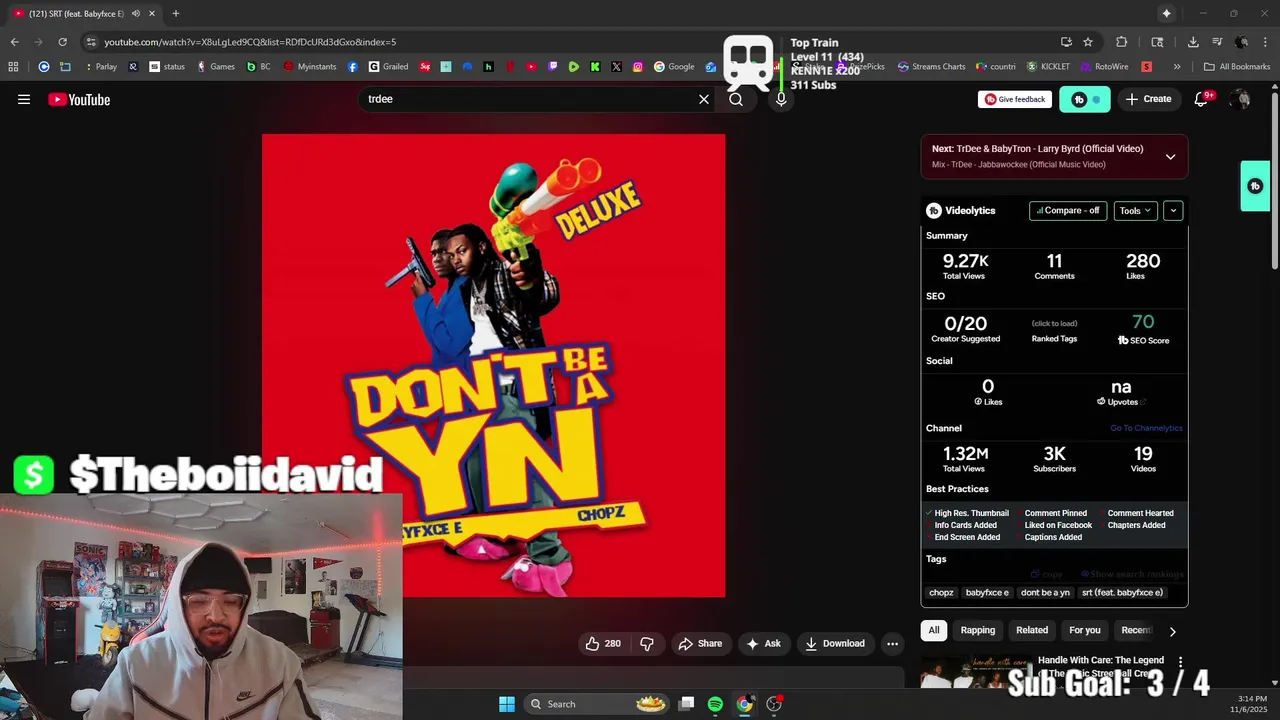Select the All filter chip

[934, 630]
